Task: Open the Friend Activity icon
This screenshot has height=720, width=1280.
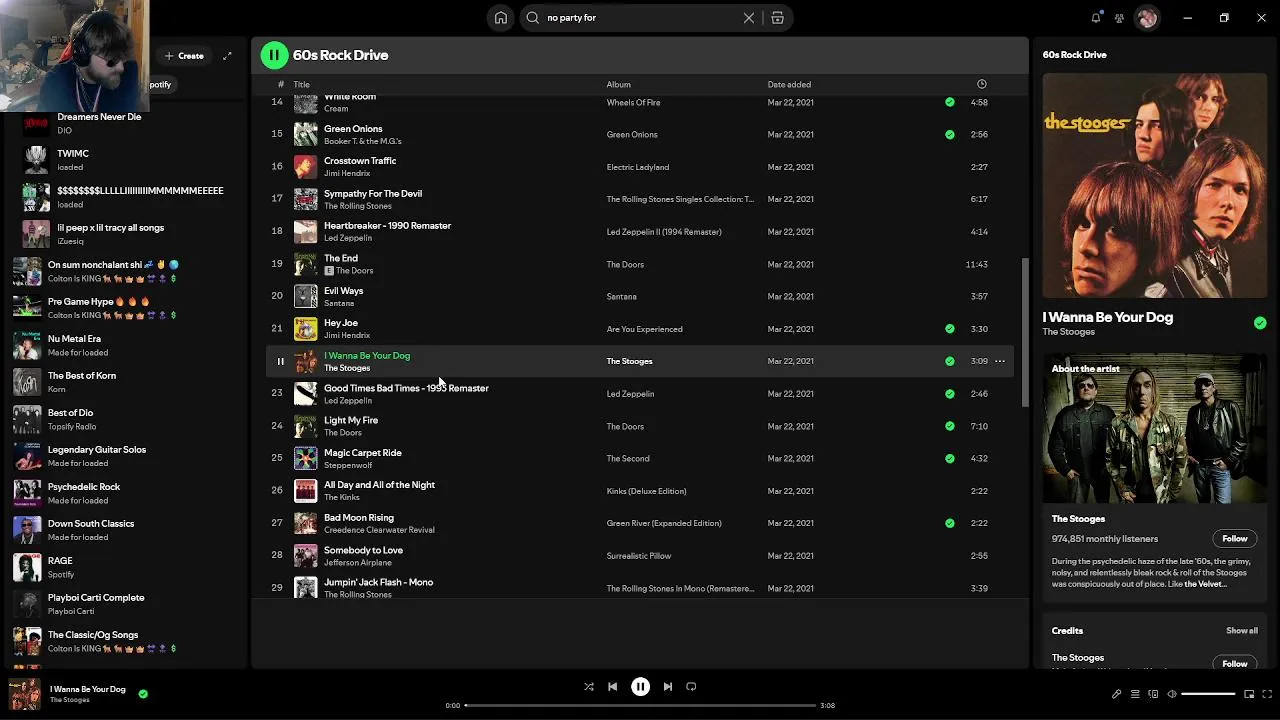Action: point(1119,18)
